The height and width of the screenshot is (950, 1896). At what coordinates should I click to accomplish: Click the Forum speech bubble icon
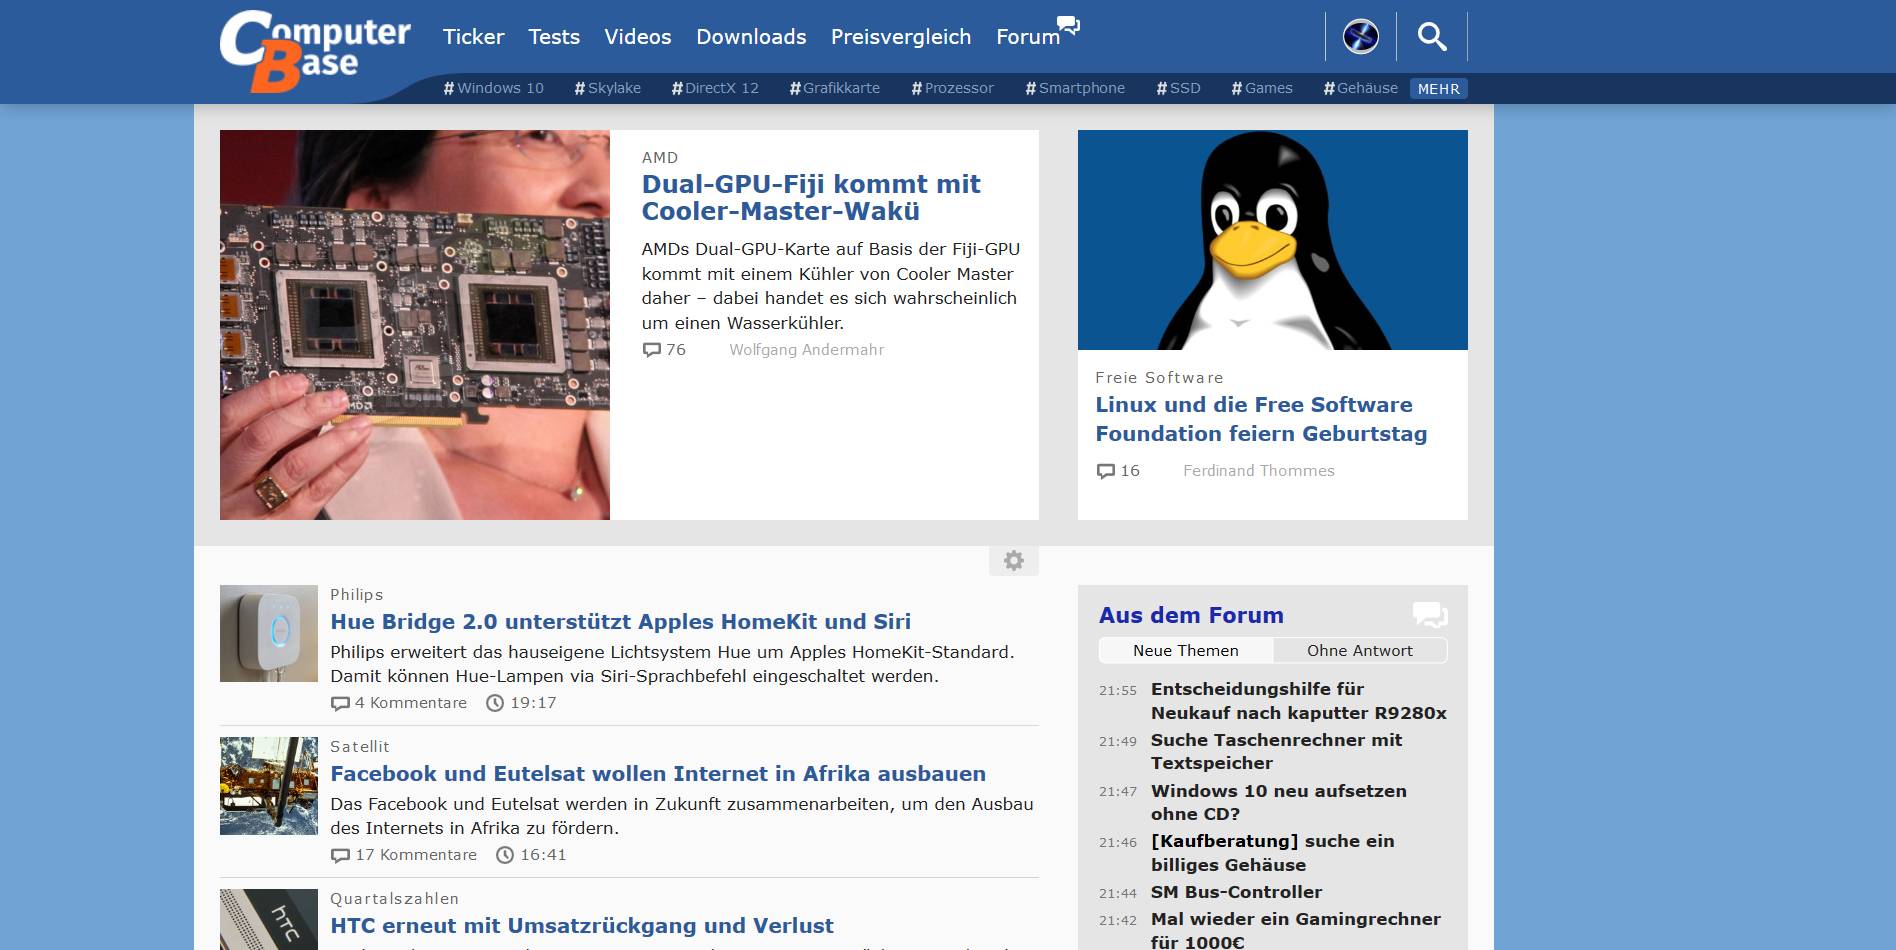(1068, 25)
